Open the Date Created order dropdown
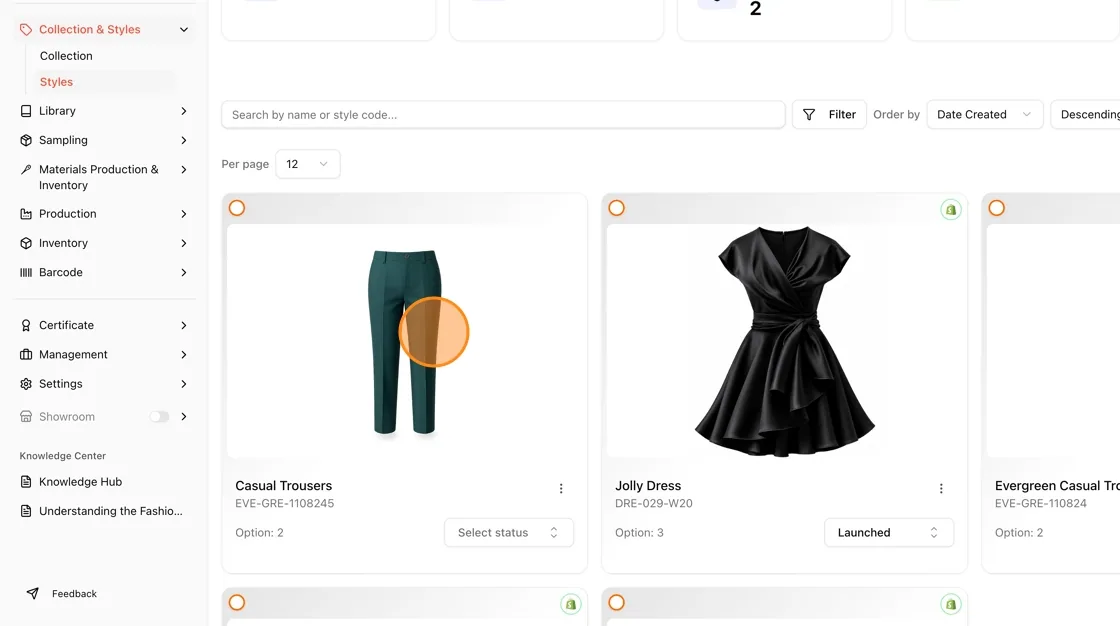Image resolution: width=1120 pixels, height=626 pixels. pos(984,114)
